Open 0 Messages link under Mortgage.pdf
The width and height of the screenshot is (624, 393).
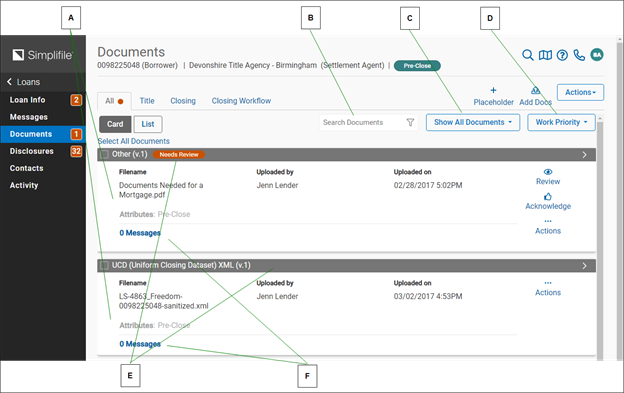tap(140, 233)
